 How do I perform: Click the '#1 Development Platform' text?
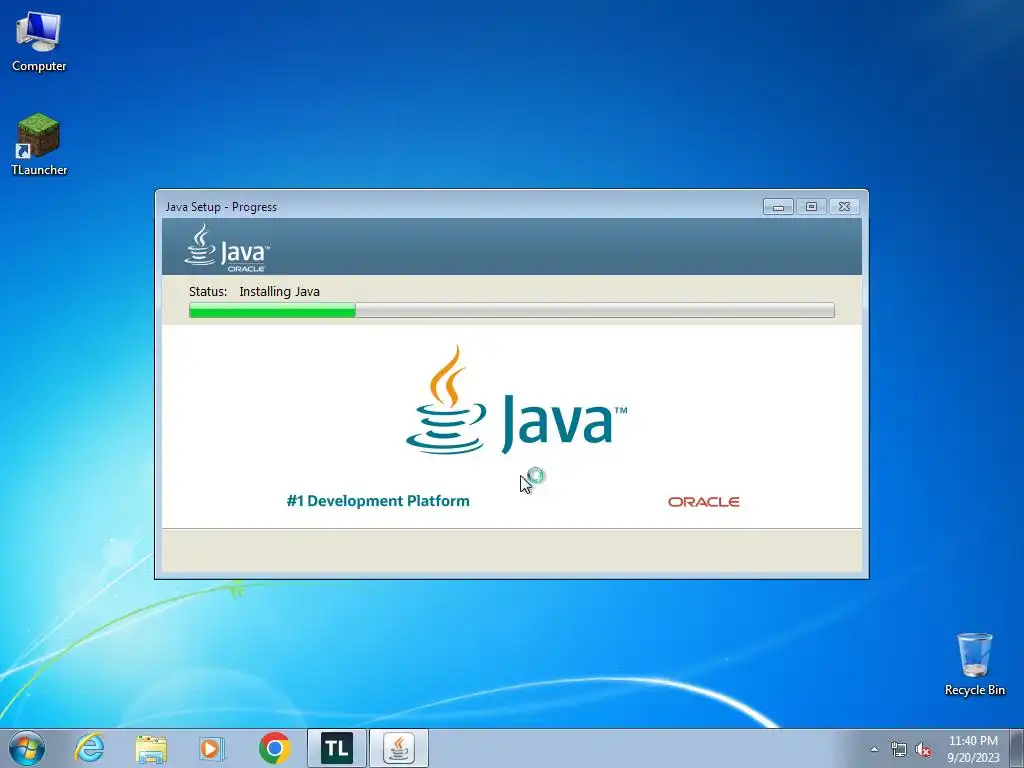tap(378, 501)
